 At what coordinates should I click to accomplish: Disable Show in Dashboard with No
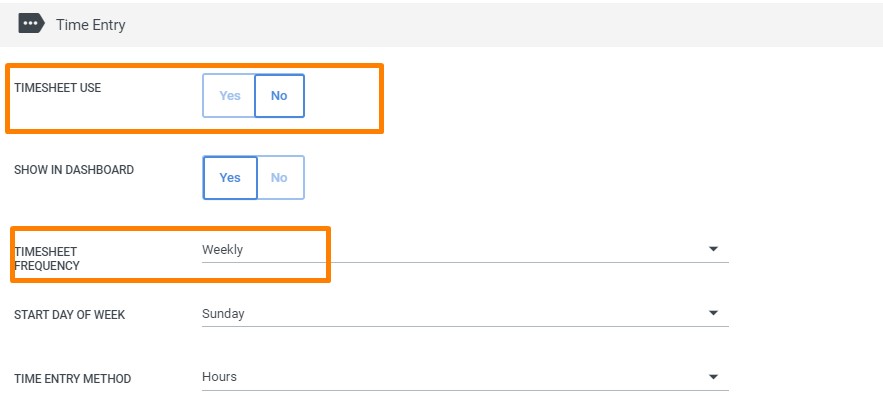[280, 177]
